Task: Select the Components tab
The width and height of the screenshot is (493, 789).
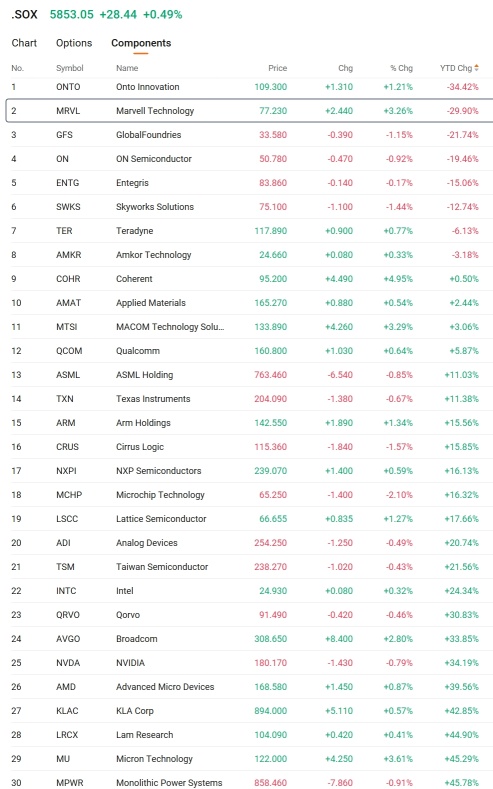Action: pyautogui.click(x=141, y=43)
